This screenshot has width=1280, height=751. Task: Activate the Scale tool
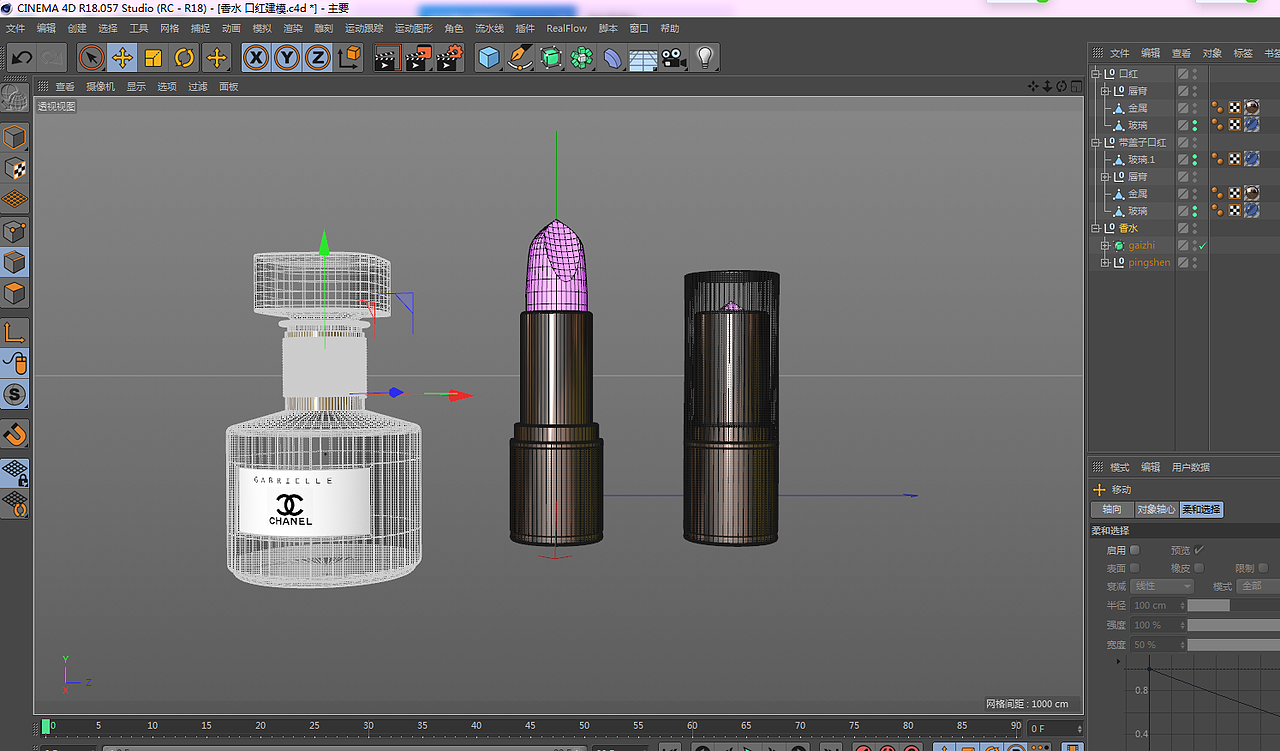pos(154,58)
